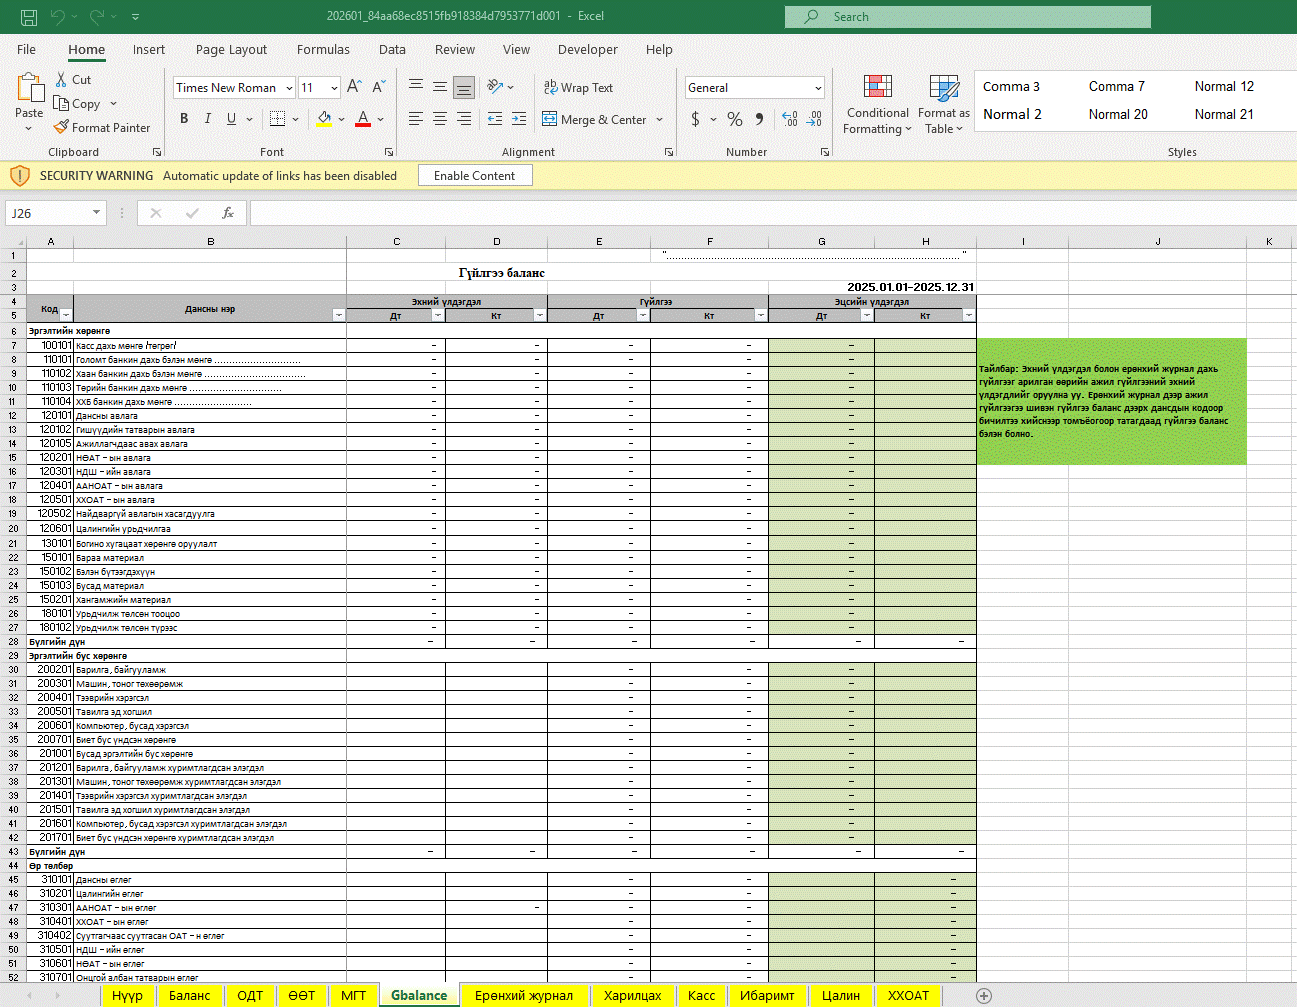Open the General number format dropdown

pyautogui.click(x=818, y=88)
